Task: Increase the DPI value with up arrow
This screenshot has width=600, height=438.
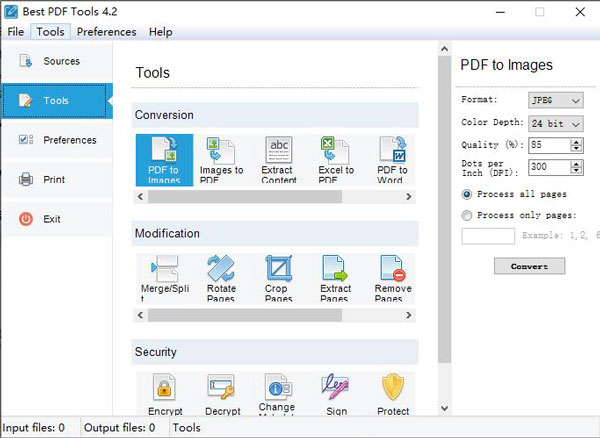Action: tap(576, 164)
